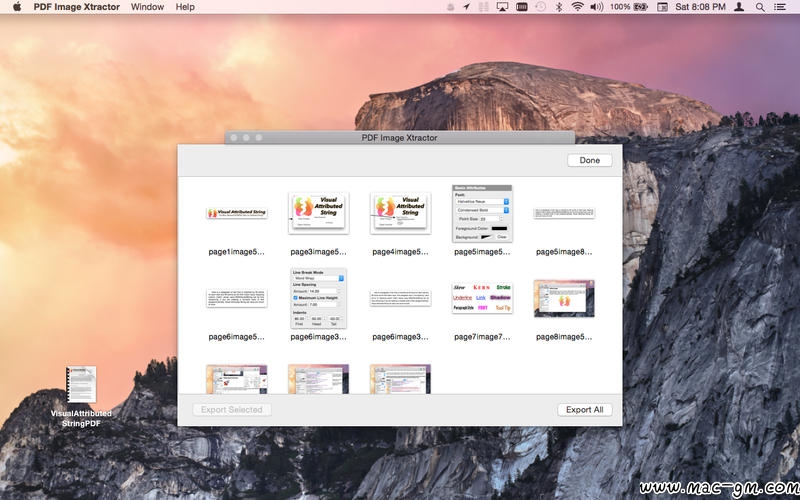This screenshot has height=500, width=800.
Task: Open the Wi-Fi status menu
Action: pyautogui.click(x=577, y=7)
